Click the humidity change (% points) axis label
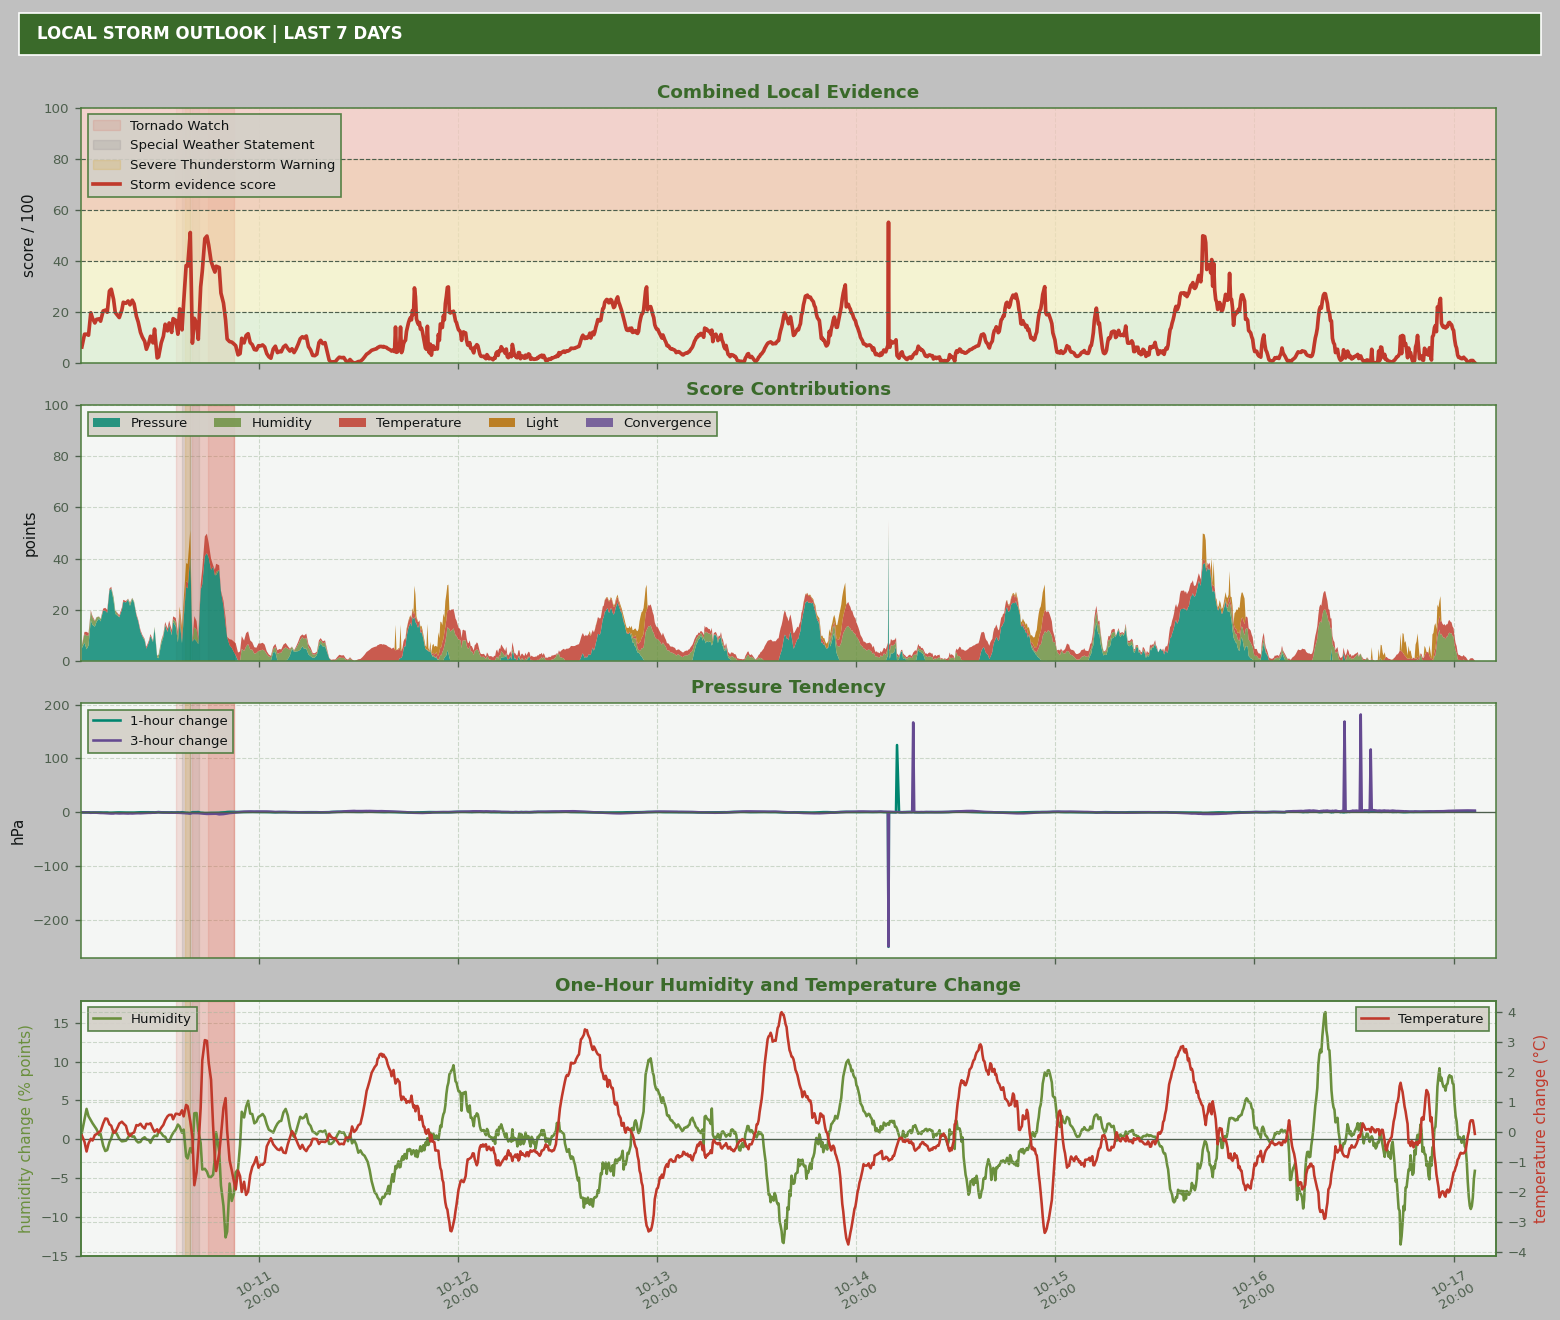 25,1129
